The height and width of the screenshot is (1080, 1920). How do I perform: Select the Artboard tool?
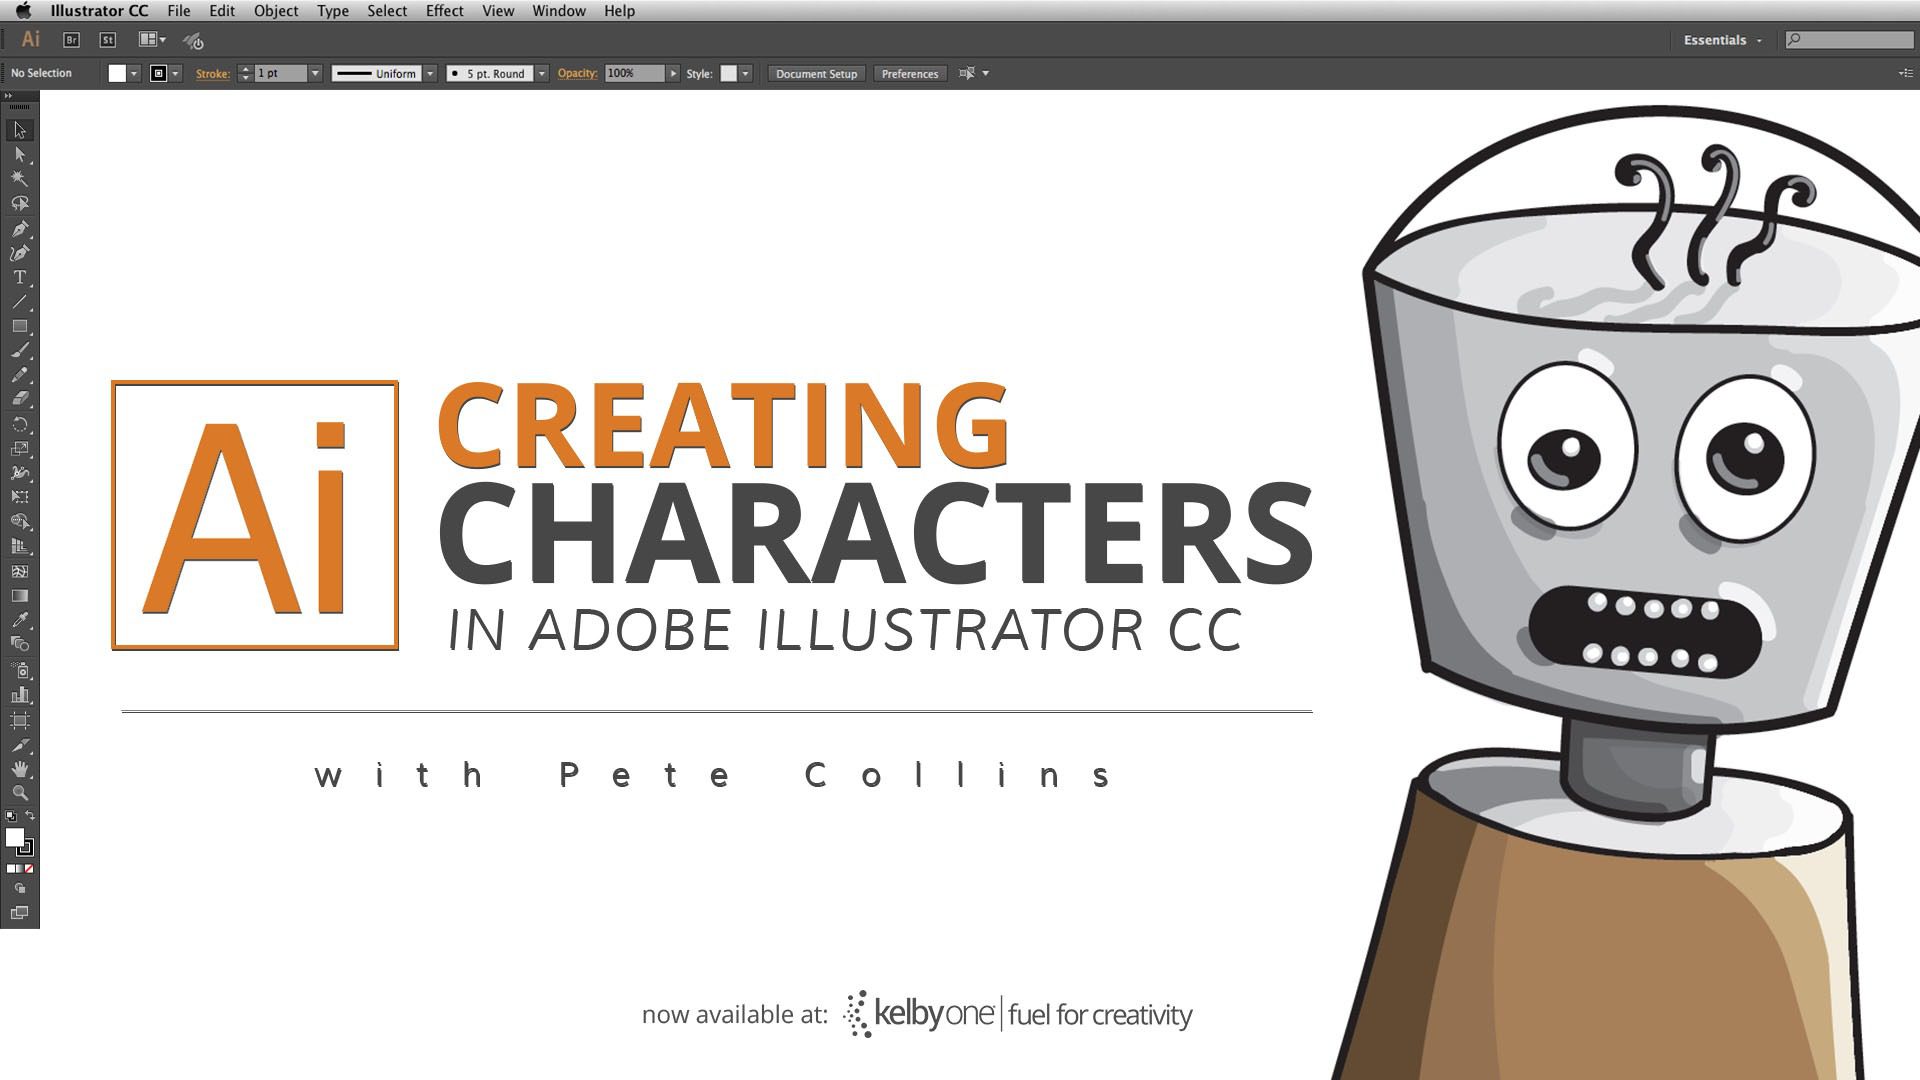point(19,720)
